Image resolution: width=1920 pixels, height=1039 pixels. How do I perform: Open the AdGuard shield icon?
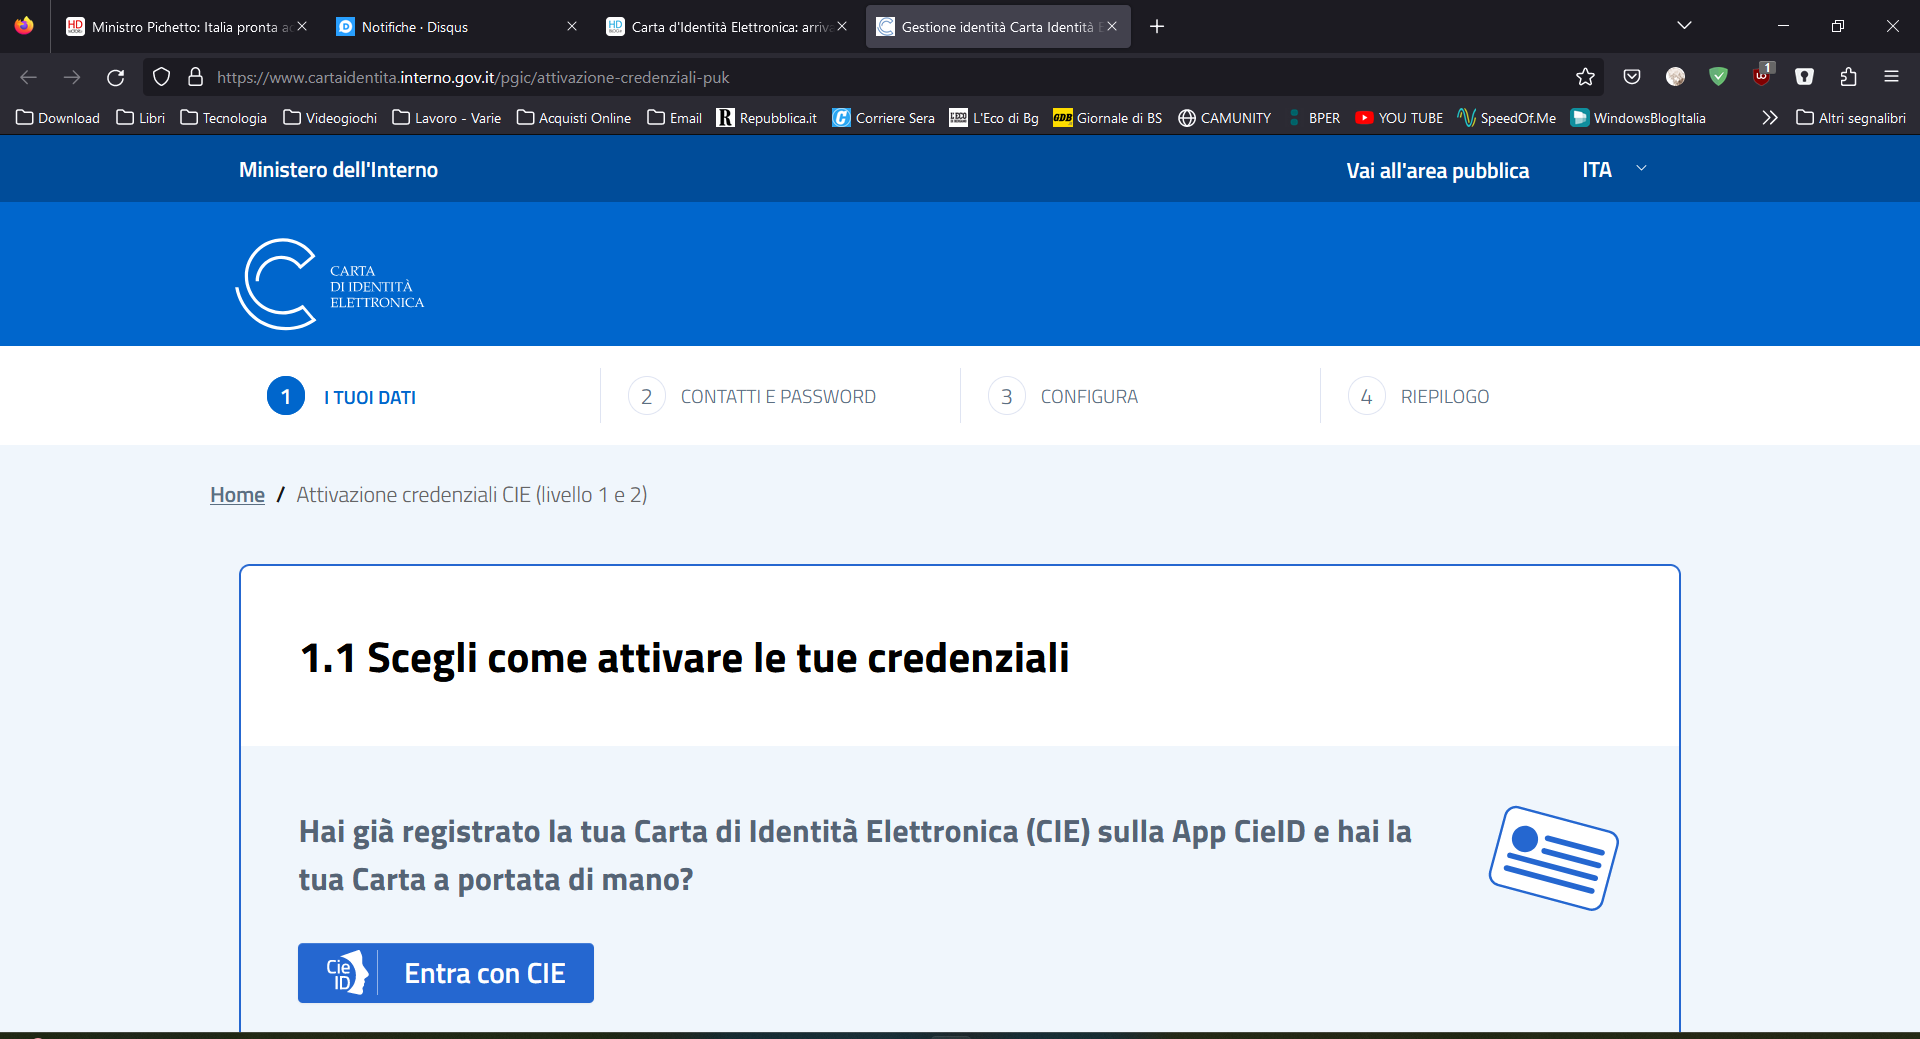pos(1720,77)
